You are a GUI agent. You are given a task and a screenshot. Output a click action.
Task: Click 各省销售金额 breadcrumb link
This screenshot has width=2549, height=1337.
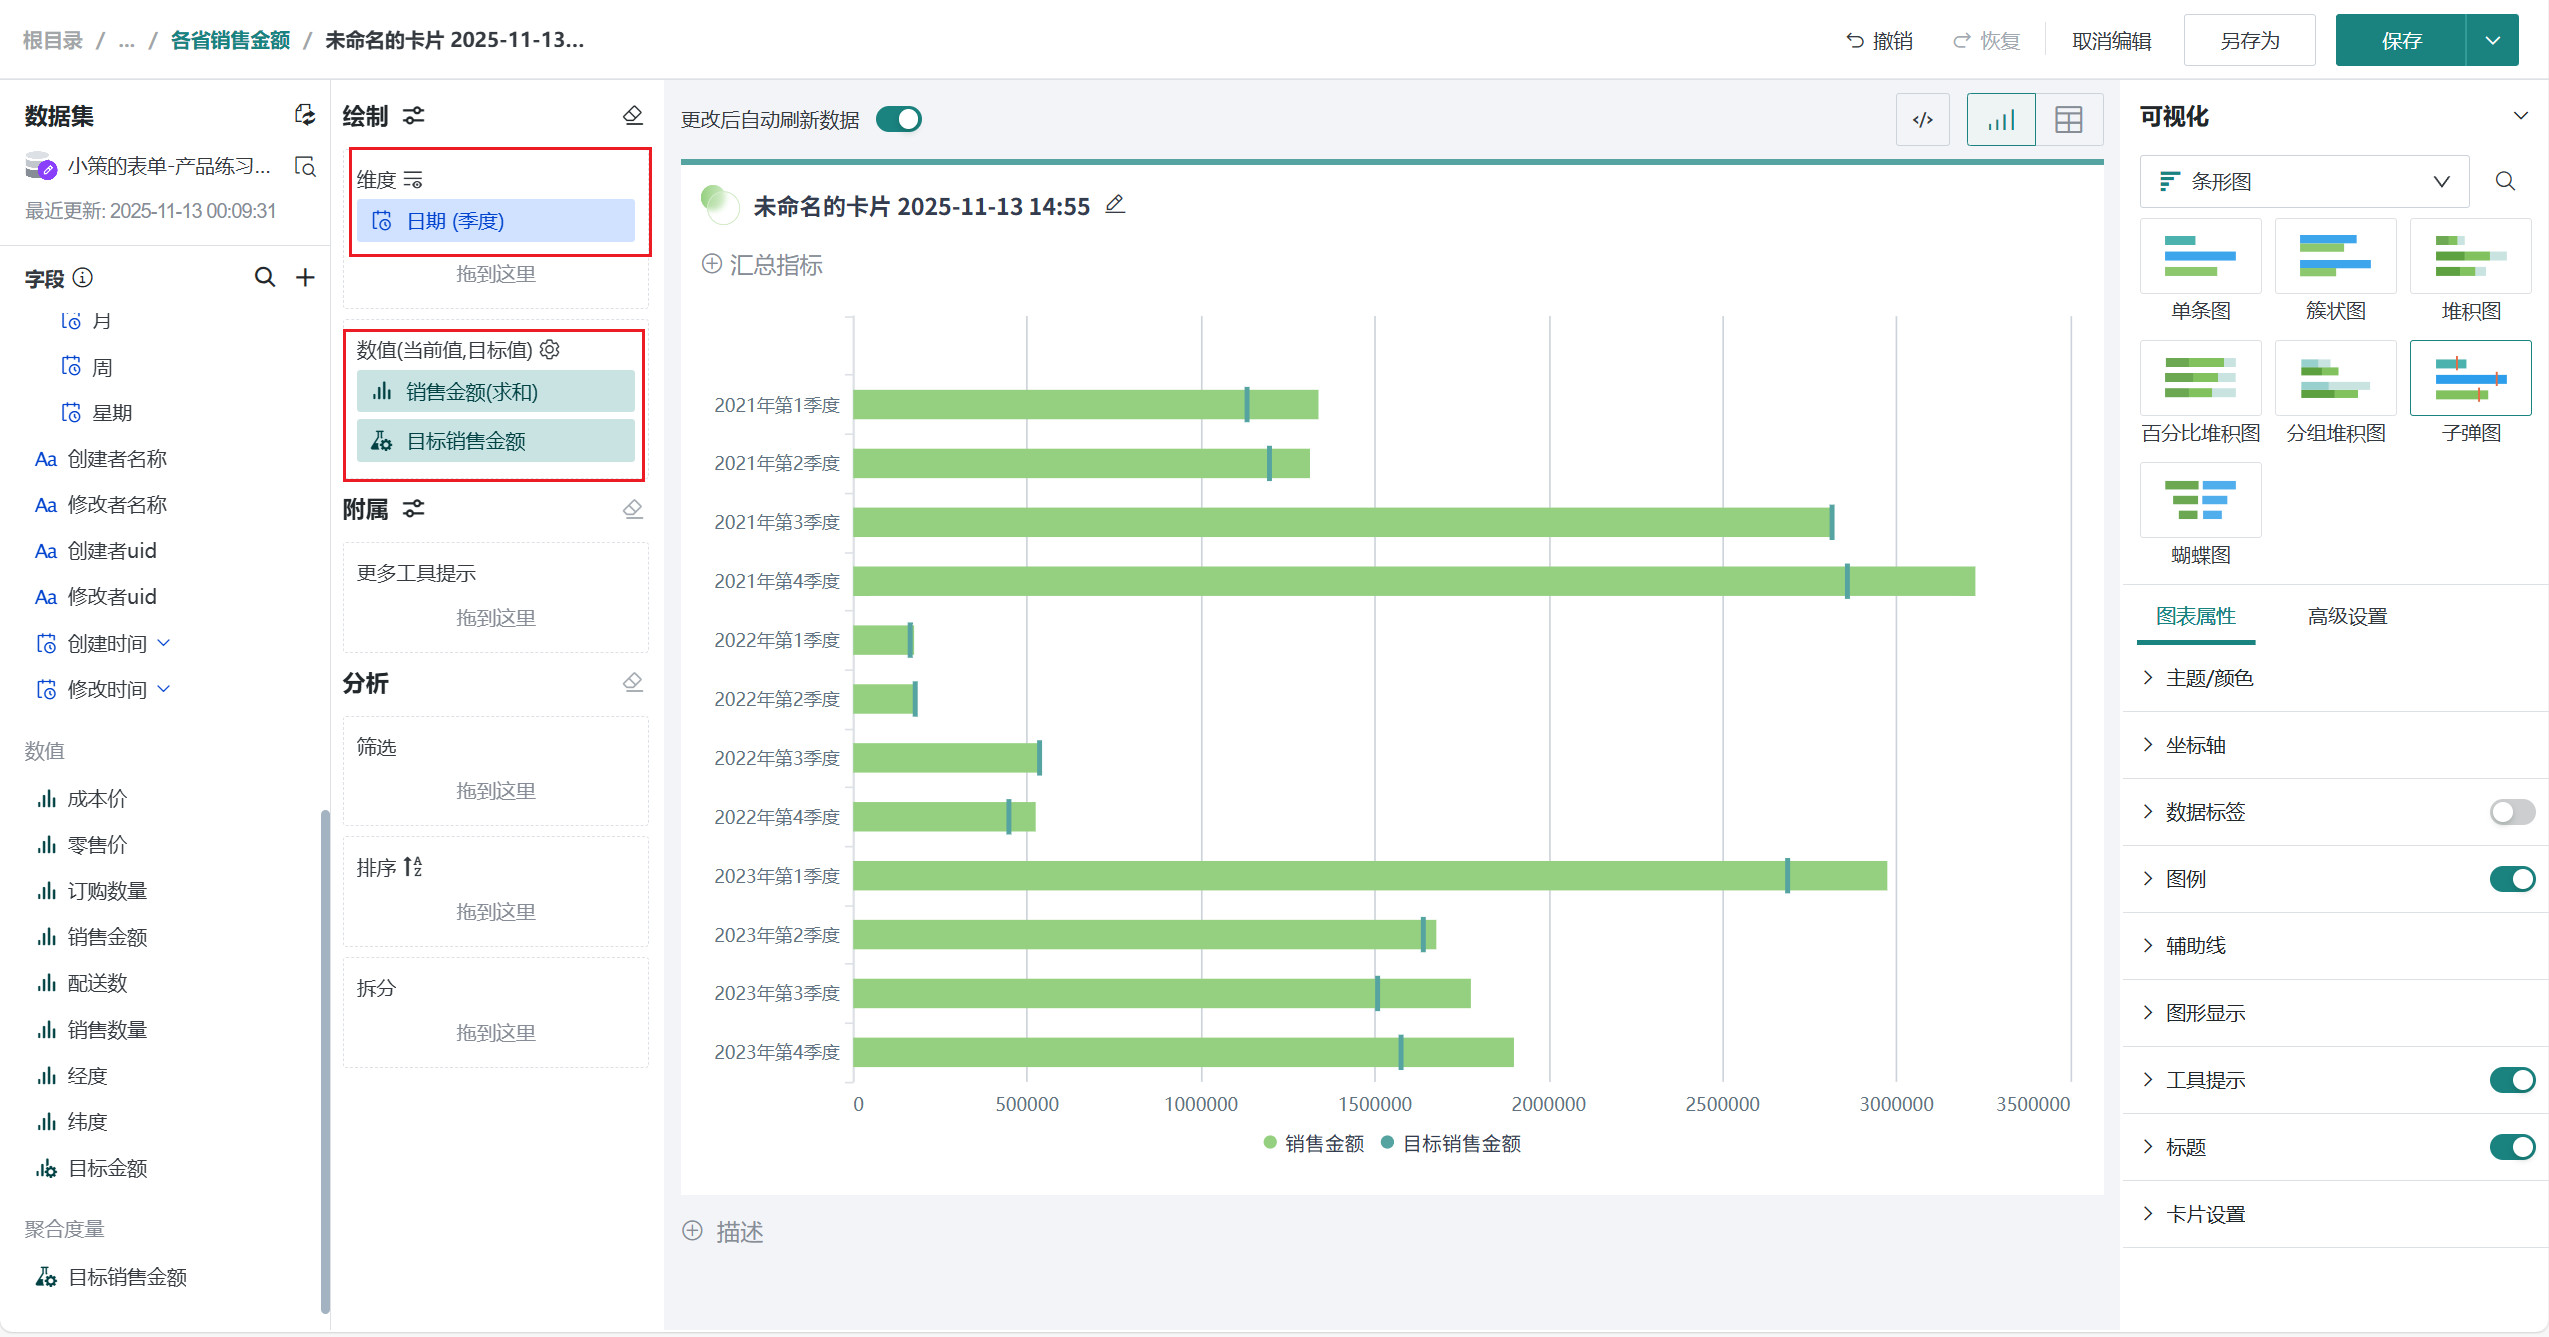[230, 40]
